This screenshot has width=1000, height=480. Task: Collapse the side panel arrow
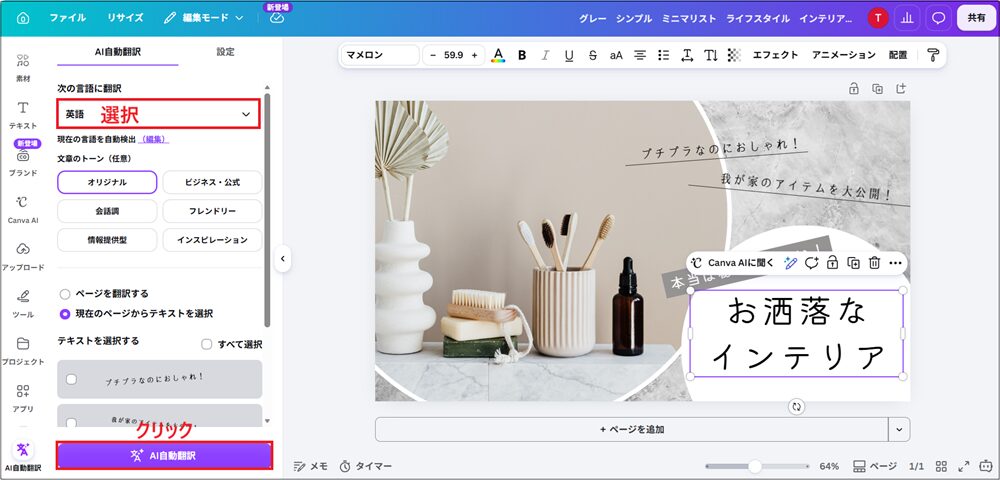coord(283,259)
